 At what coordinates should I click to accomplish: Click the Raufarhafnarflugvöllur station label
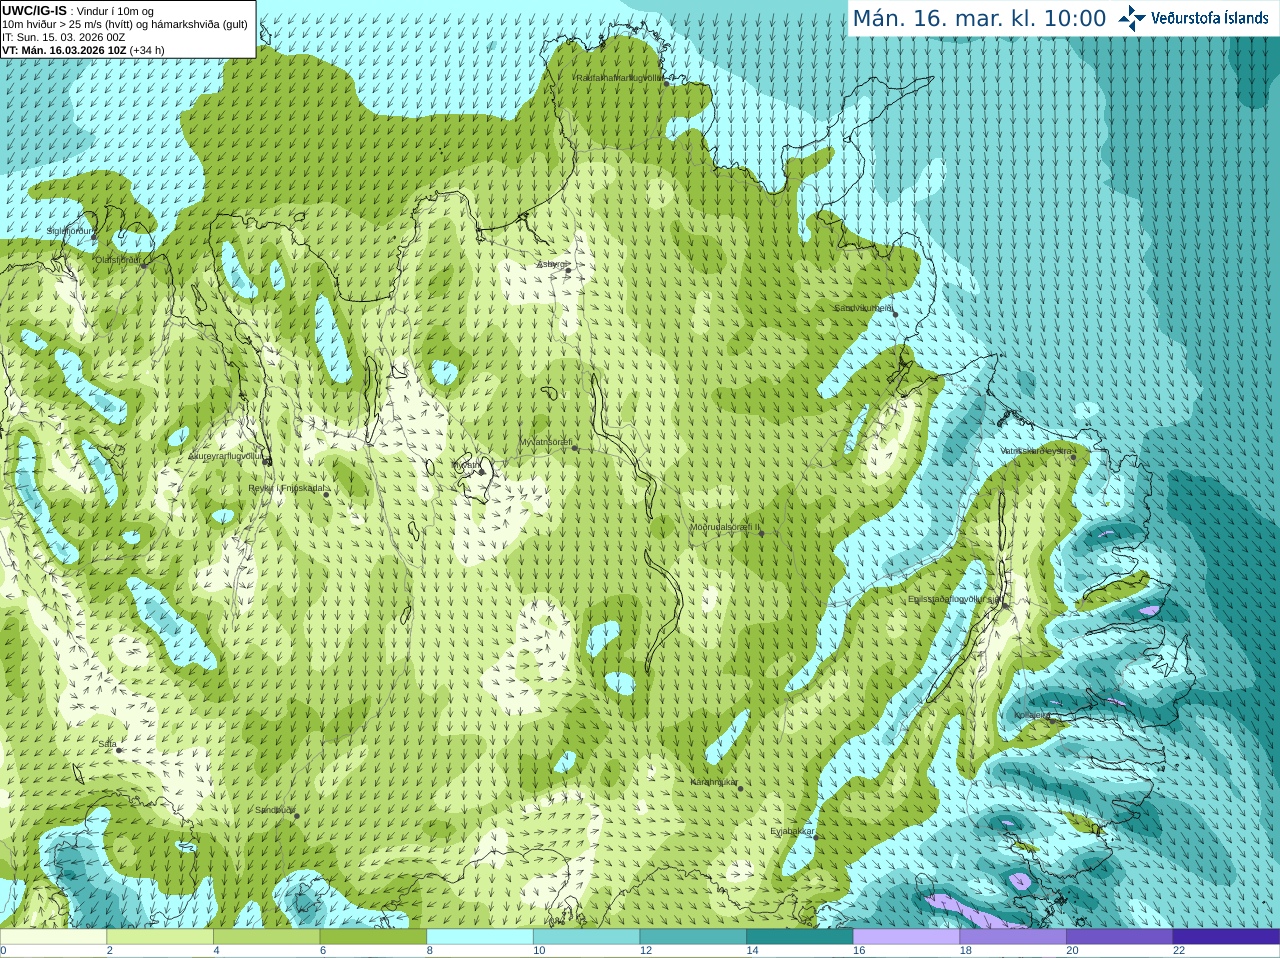[620, 77]
